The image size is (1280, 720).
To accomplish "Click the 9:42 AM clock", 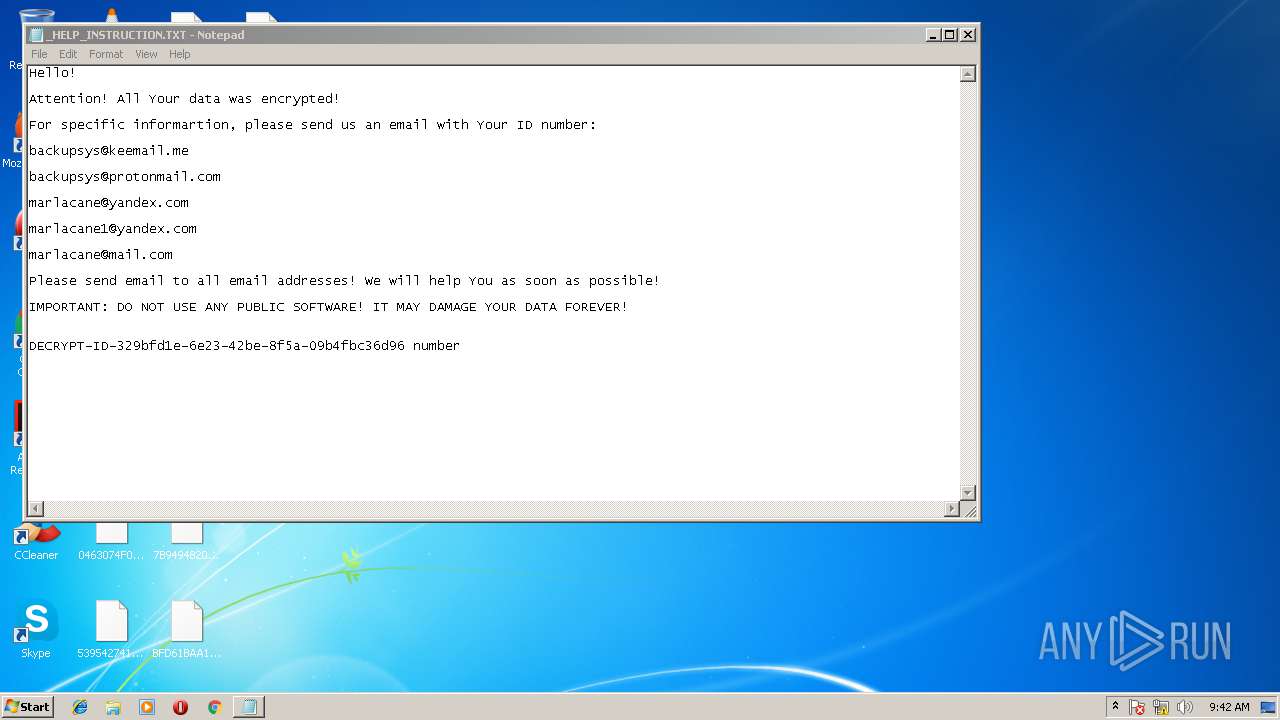I will [x=1229, y=707].
